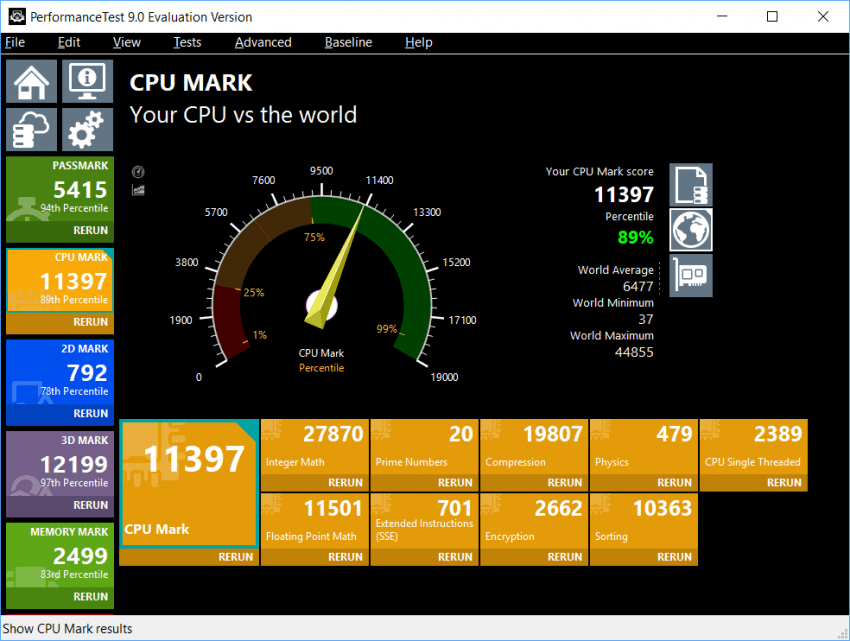850x641 pixels.
Task: Switch gauge to speedometer view icon
Action: pyautogui.click(x=138, y=172)
